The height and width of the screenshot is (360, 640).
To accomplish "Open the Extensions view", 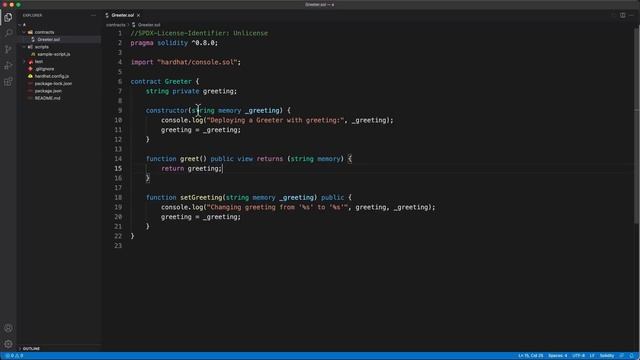I will pos(8,82).
